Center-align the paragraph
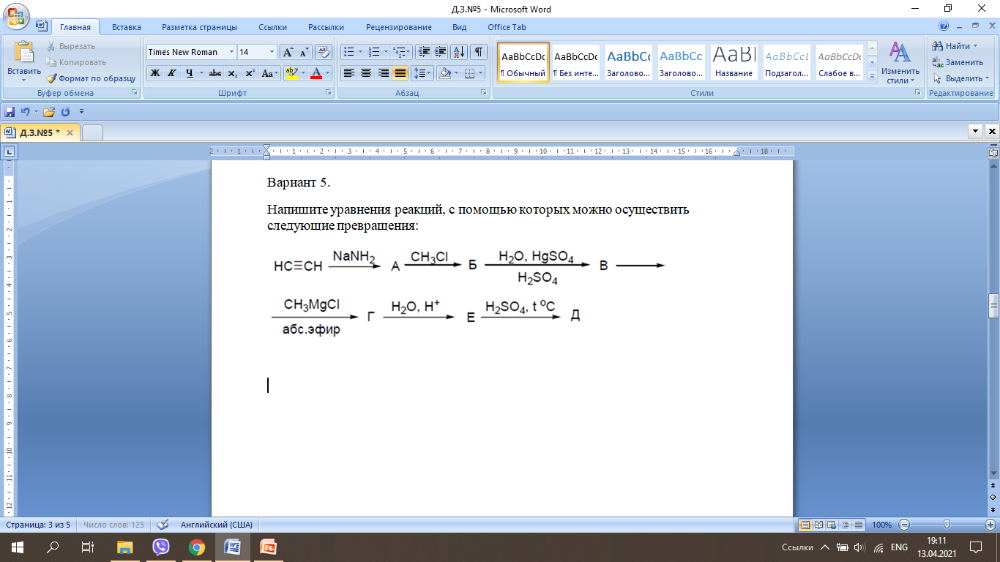 366,74
